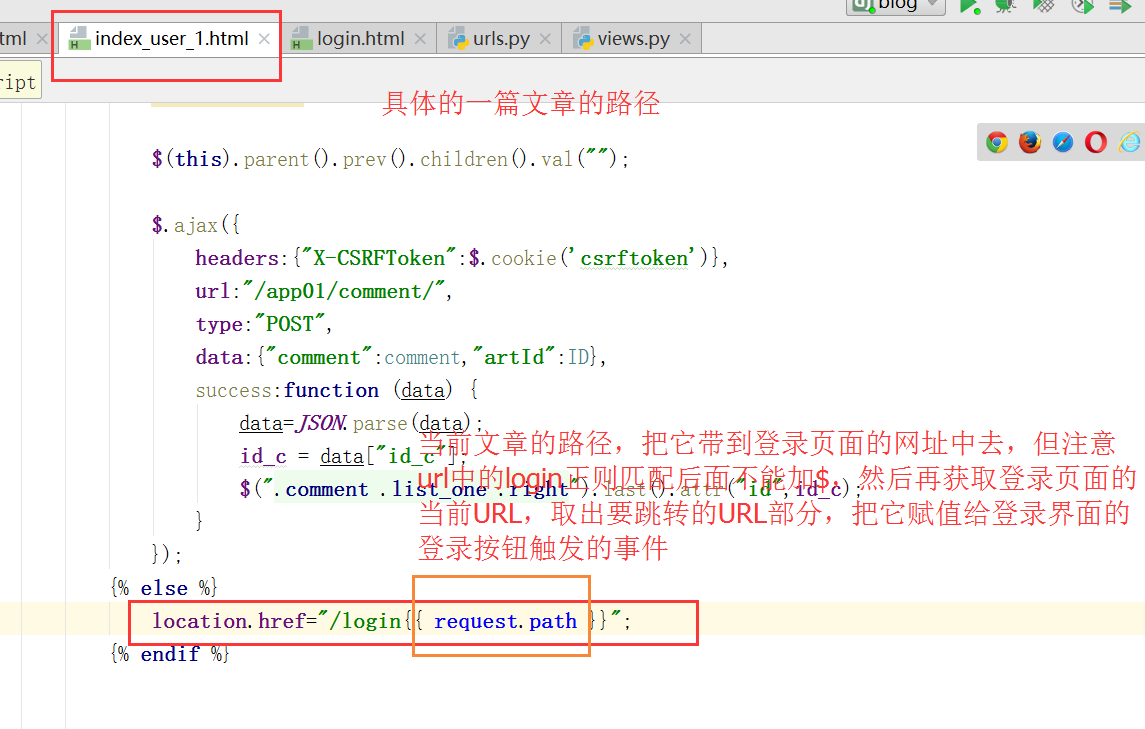Open the file in Chrome preview icon
1145x729 pixels.
[997, 142]
